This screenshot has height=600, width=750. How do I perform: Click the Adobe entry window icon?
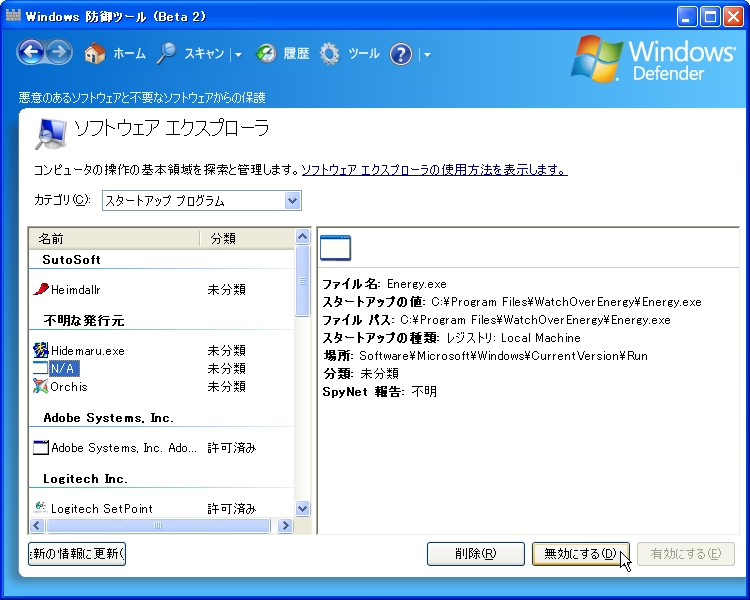coord(41,447)
